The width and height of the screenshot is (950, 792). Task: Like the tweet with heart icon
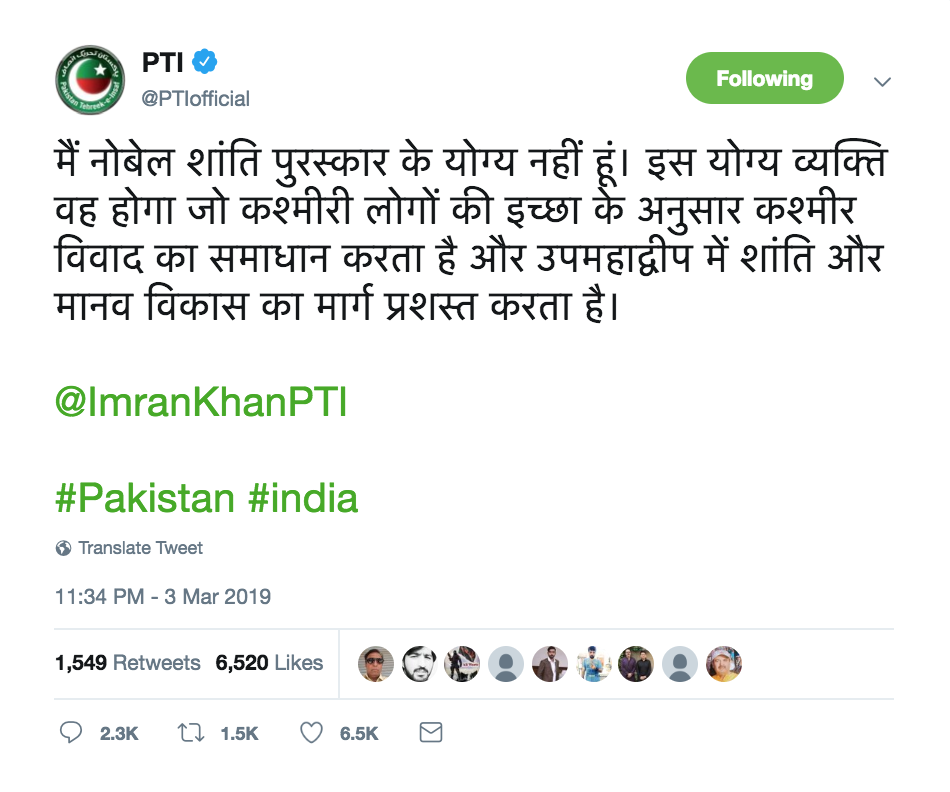pos(312,733)
